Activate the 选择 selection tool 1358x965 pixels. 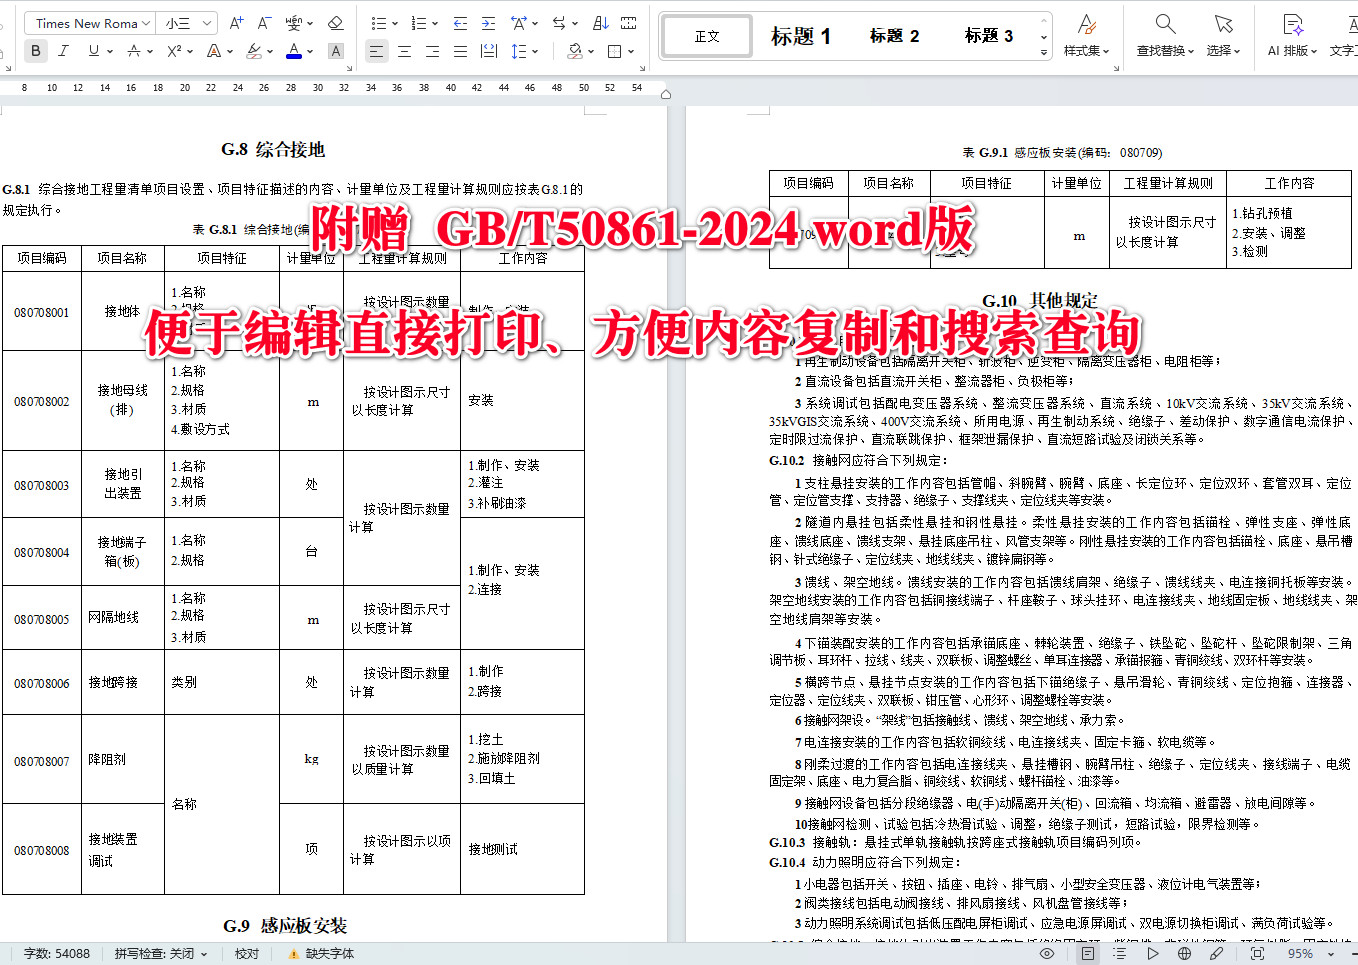pyautogui.click(x=1222, y=35)
